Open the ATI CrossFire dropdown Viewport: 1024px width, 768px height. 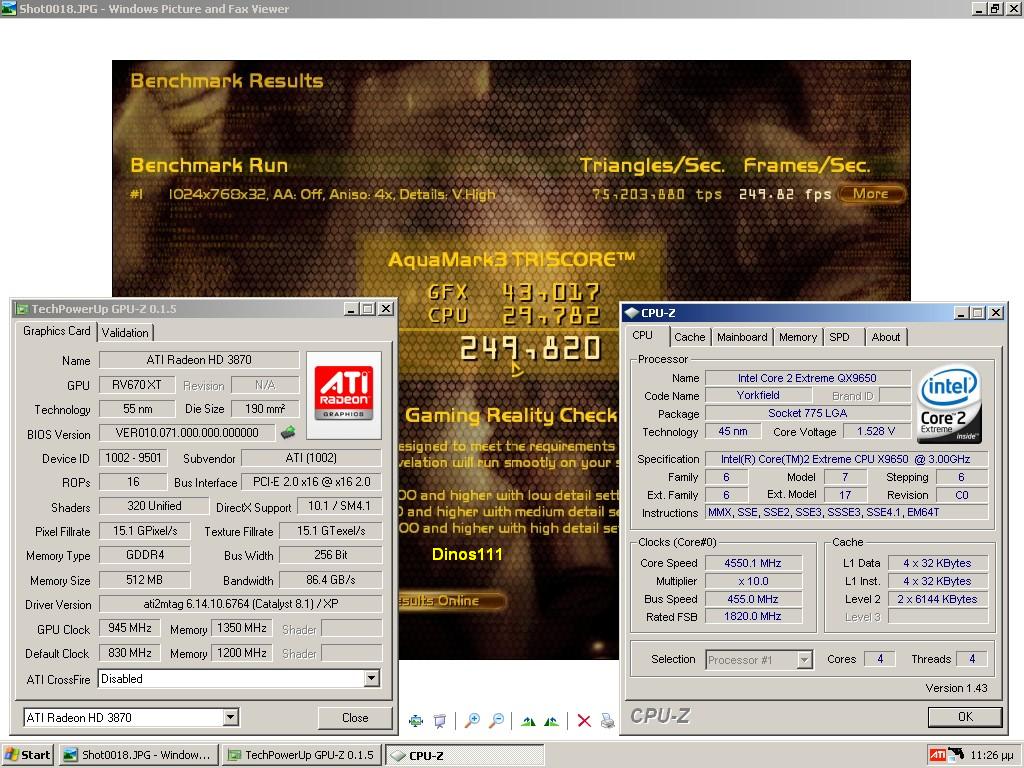tap(372, 679)
